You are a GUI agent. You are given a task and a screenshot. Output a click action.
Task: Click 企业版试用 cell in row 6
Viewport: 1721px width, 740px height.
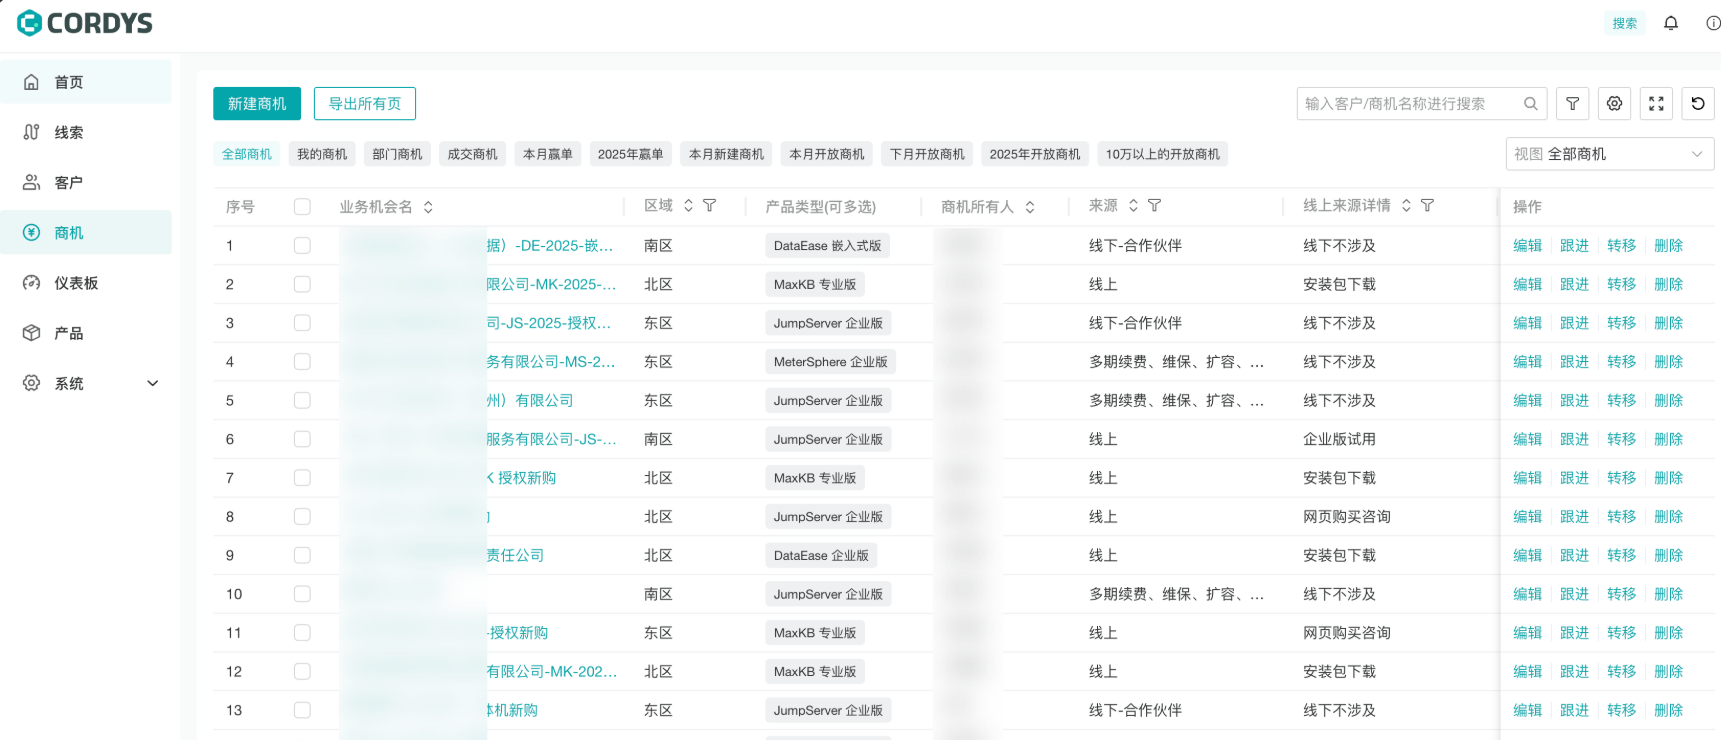tap(1339, 439)
